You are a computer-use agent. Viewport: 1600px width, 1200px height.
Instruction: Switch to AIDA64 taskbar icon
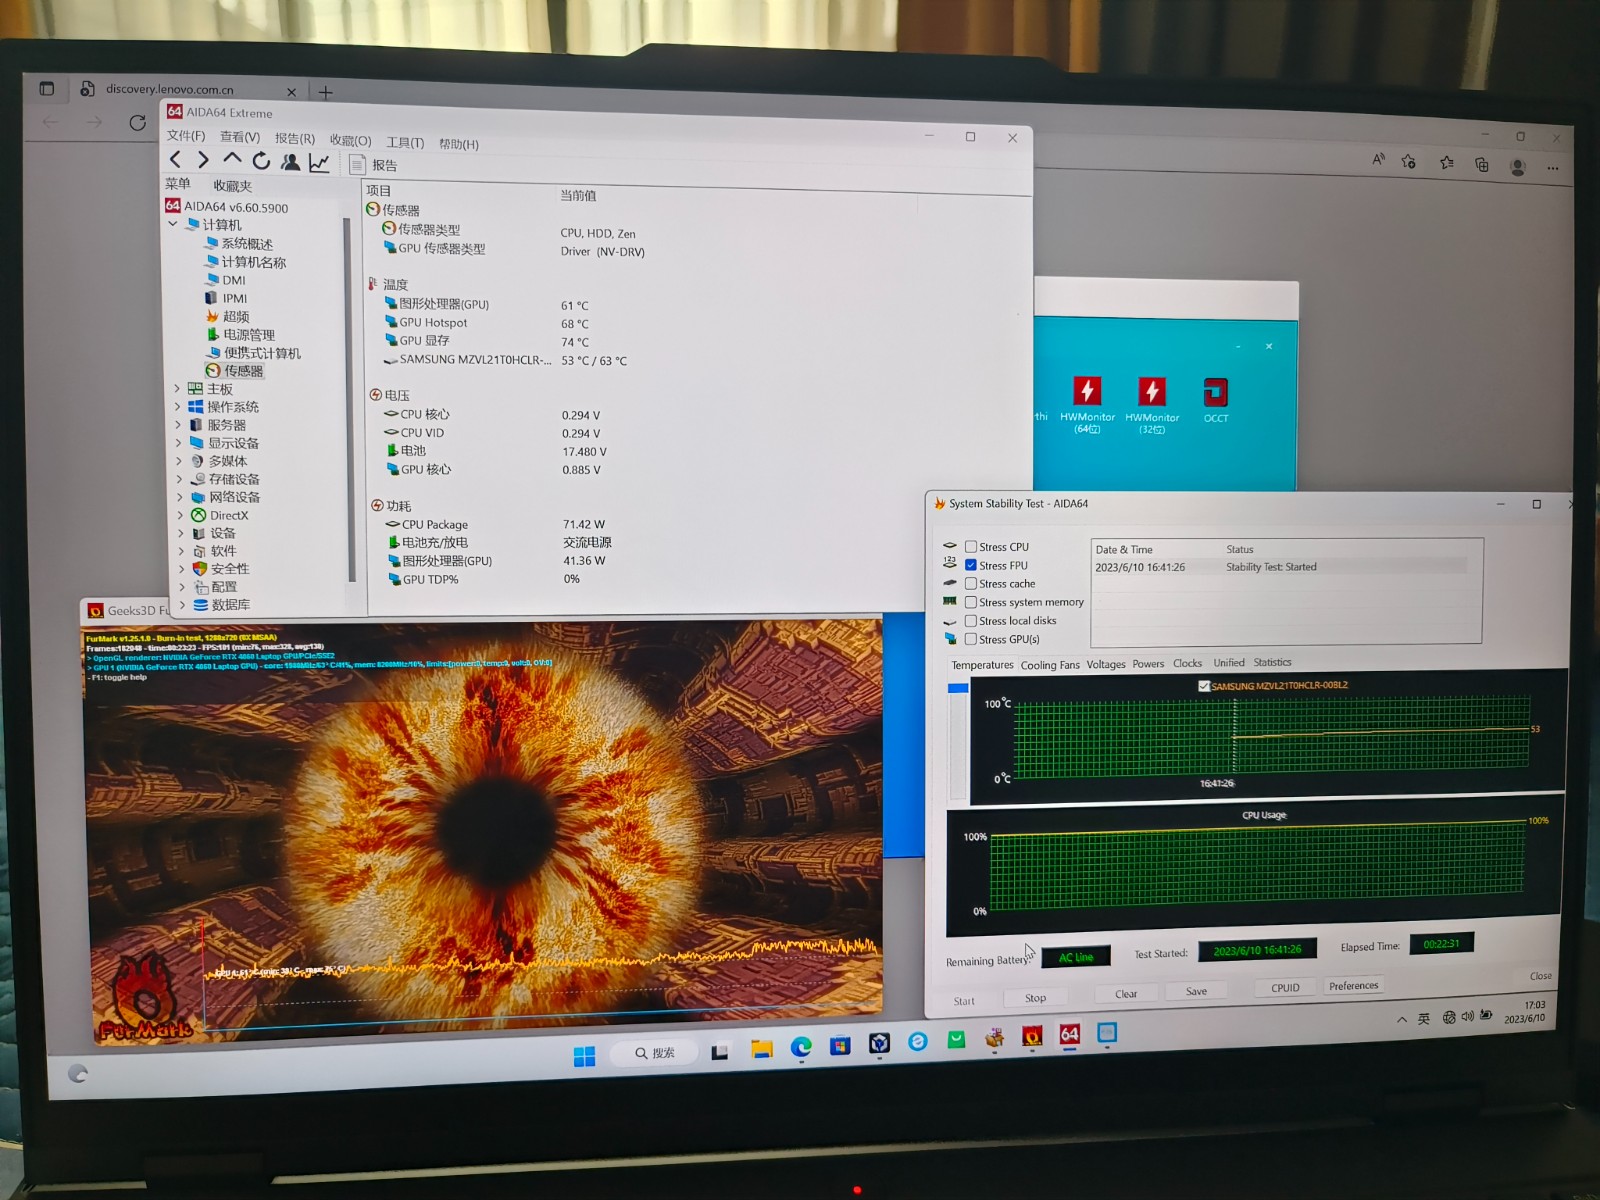1069,1034
